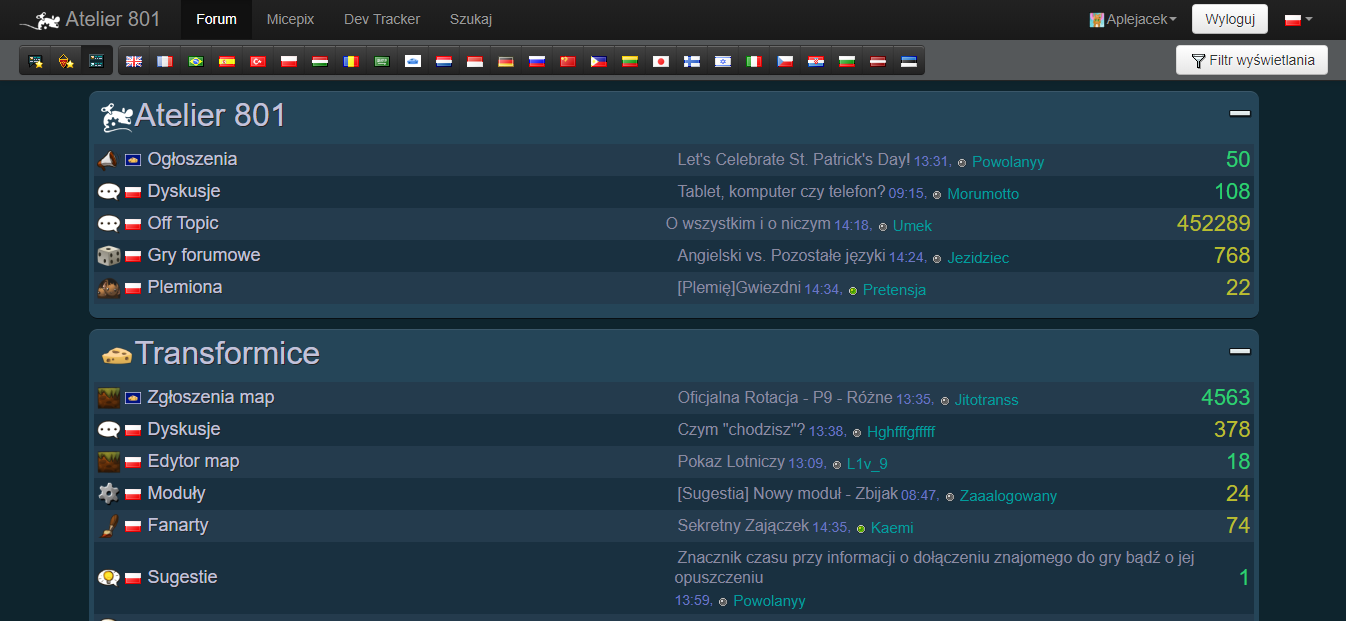Select the Czech flag community

[x=785, y=61]
